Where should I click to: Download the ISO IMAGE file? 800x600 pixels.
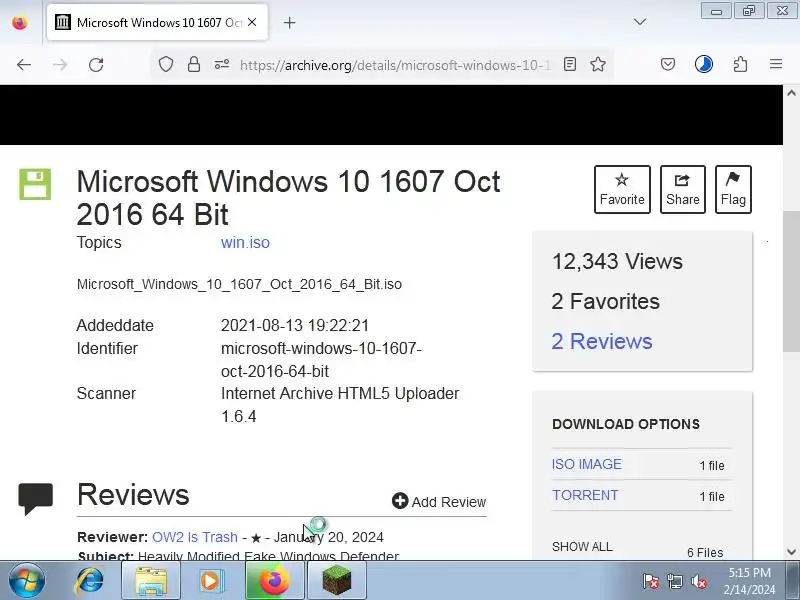pos(587,464)
